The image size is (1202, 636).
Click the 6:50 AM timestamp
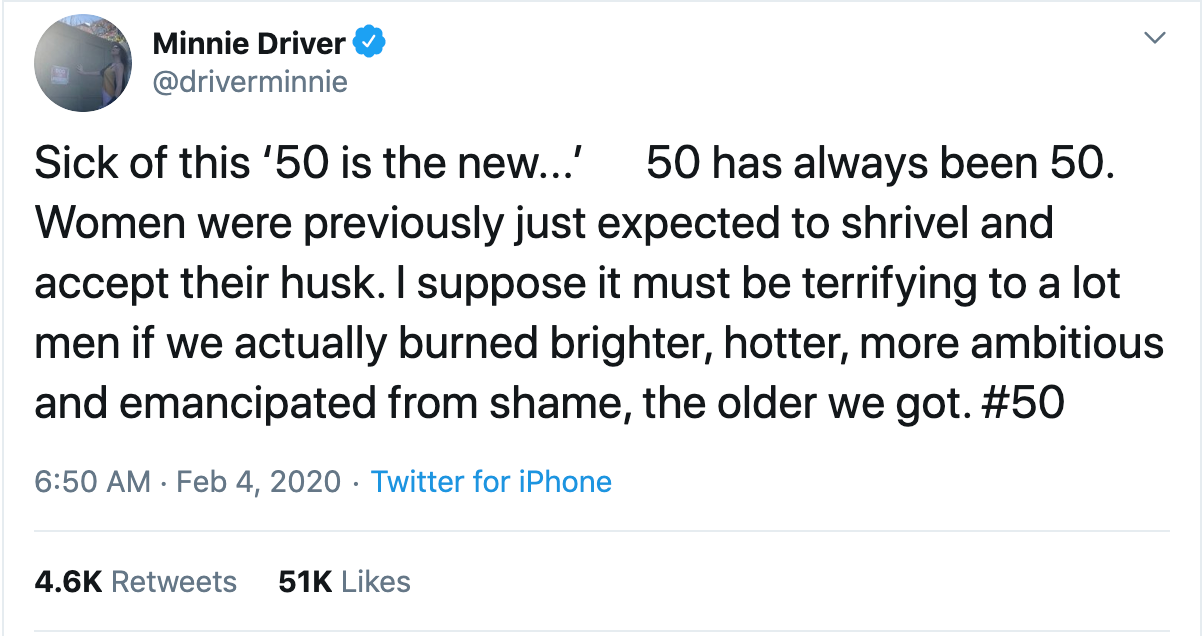[92, 482]
